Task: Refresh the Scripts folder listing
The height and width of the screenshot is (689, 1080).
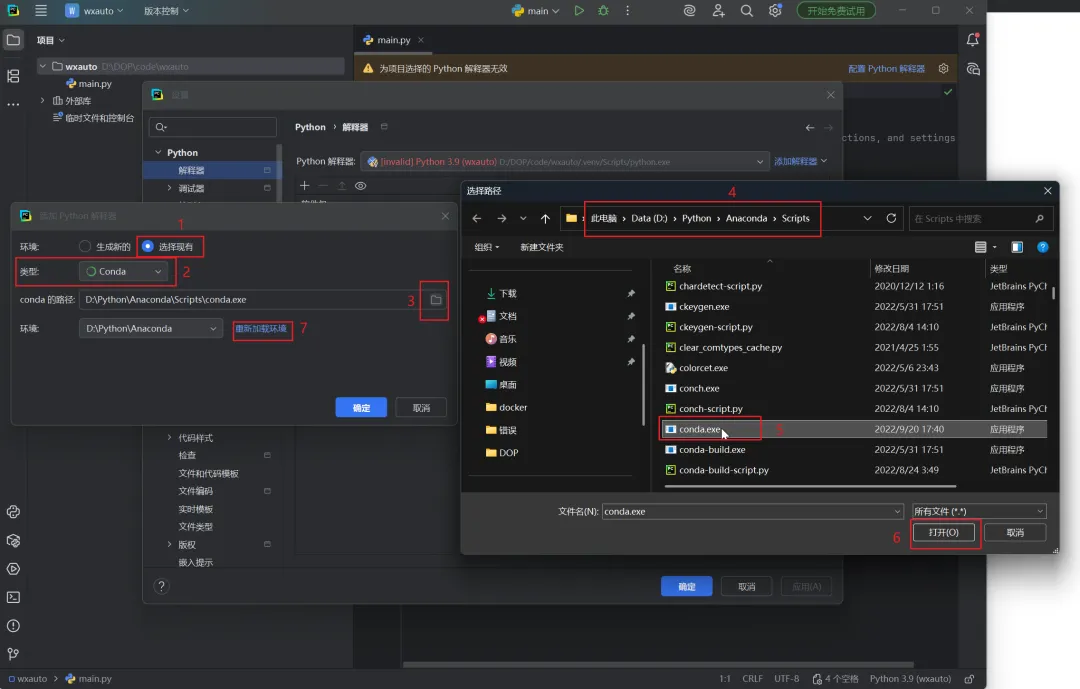Action: (x=891, y=218)
